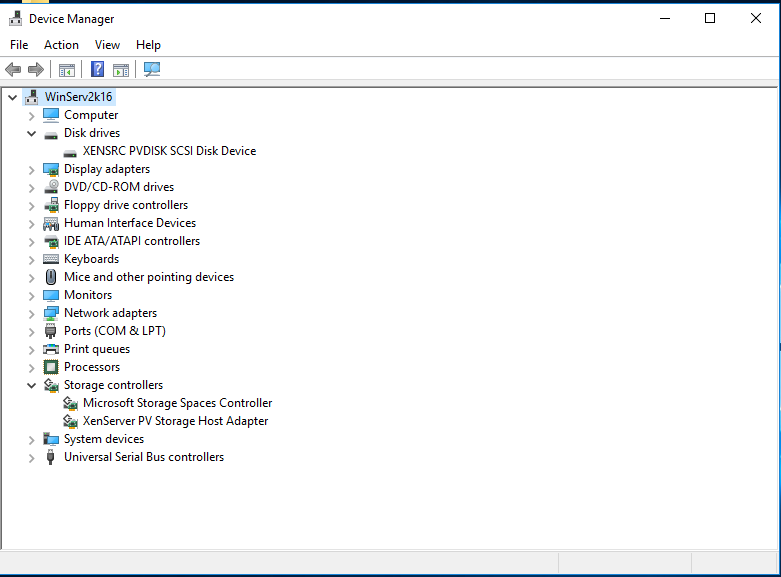Expand the Processors category
781x577 pixels.
tap(31, 368)
